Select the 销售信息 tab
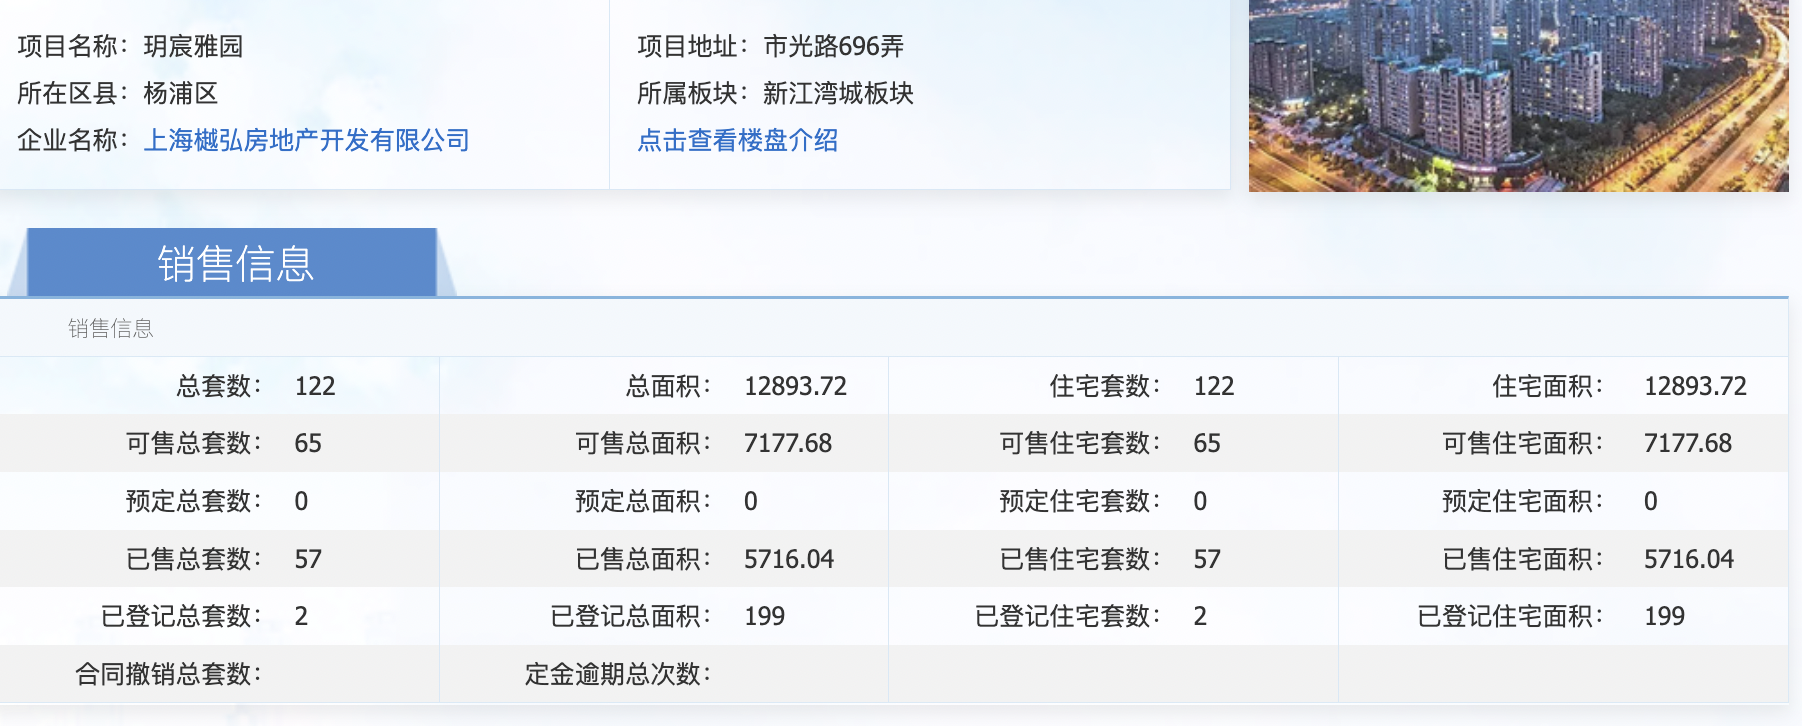 pyautogui.click(x=234, y=264)
